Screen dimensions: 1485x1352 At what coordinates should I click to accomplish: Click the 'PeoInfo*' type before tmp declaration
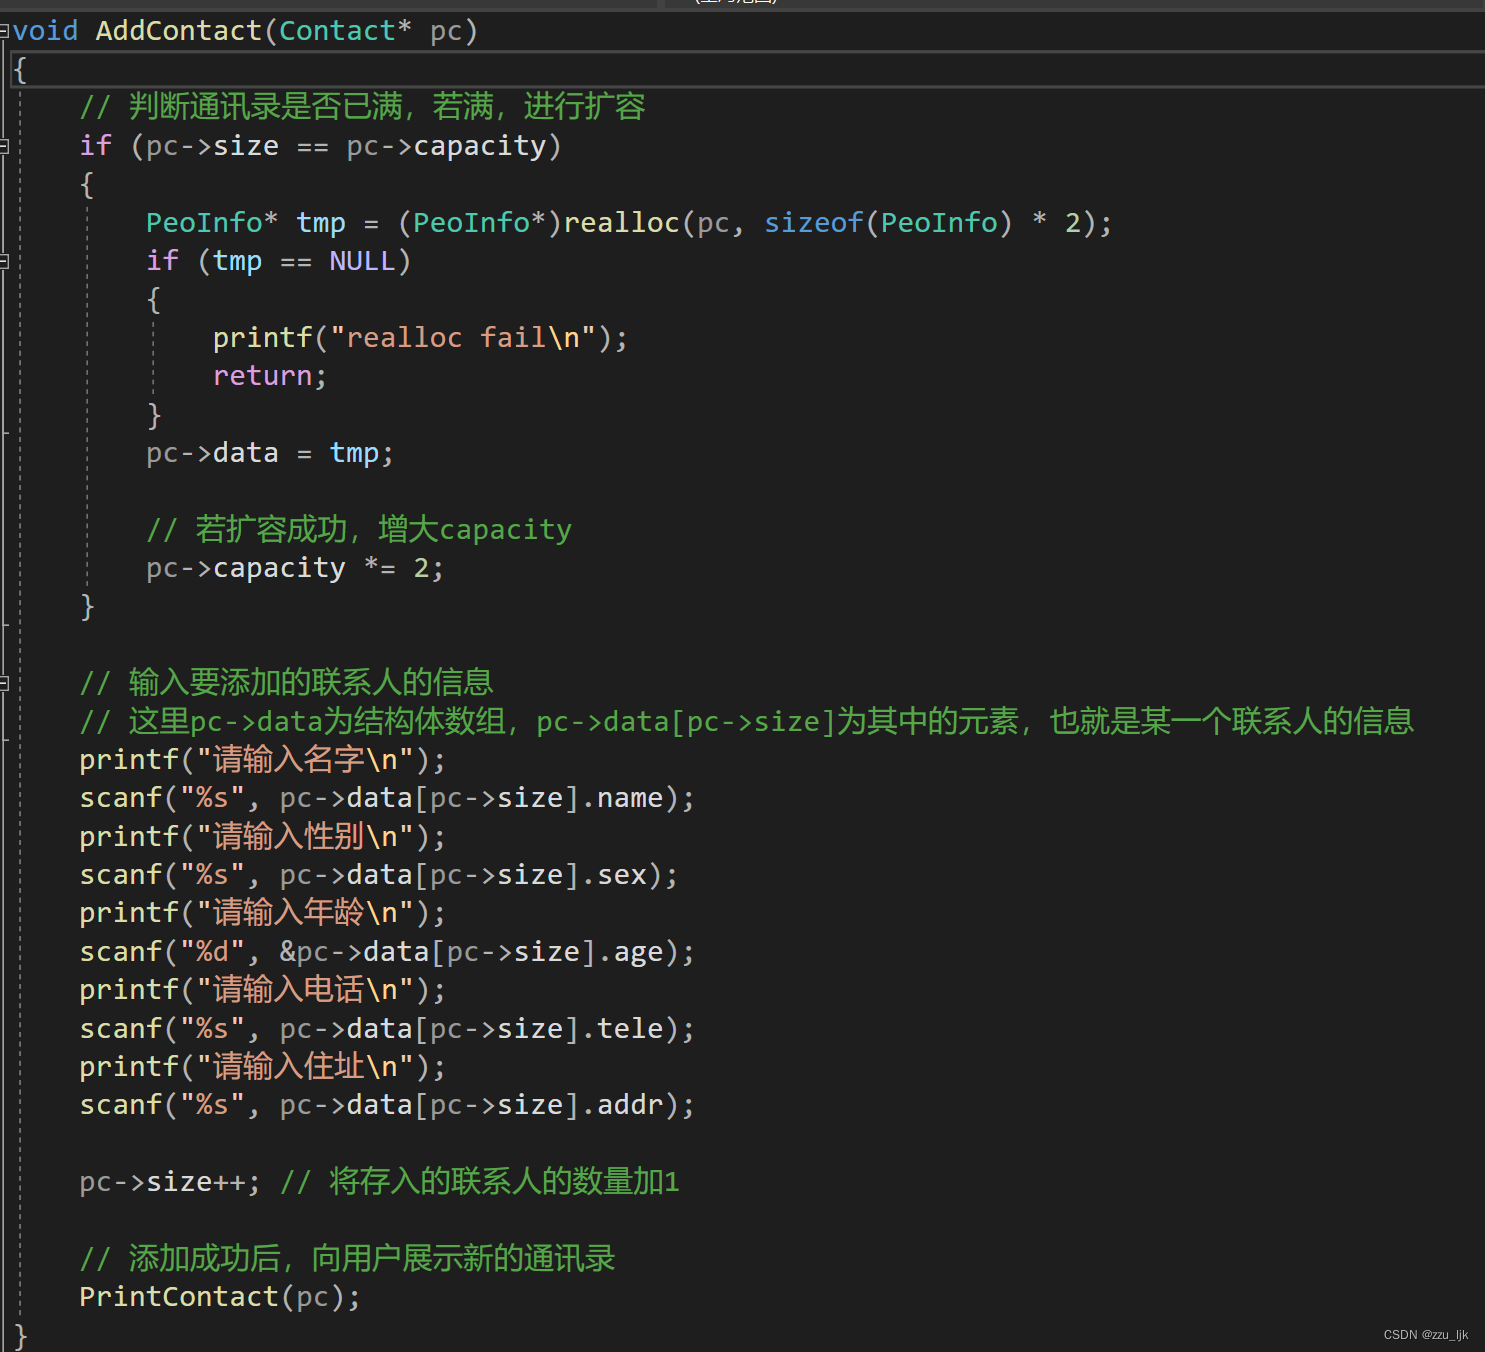click(x=212, y=222)
